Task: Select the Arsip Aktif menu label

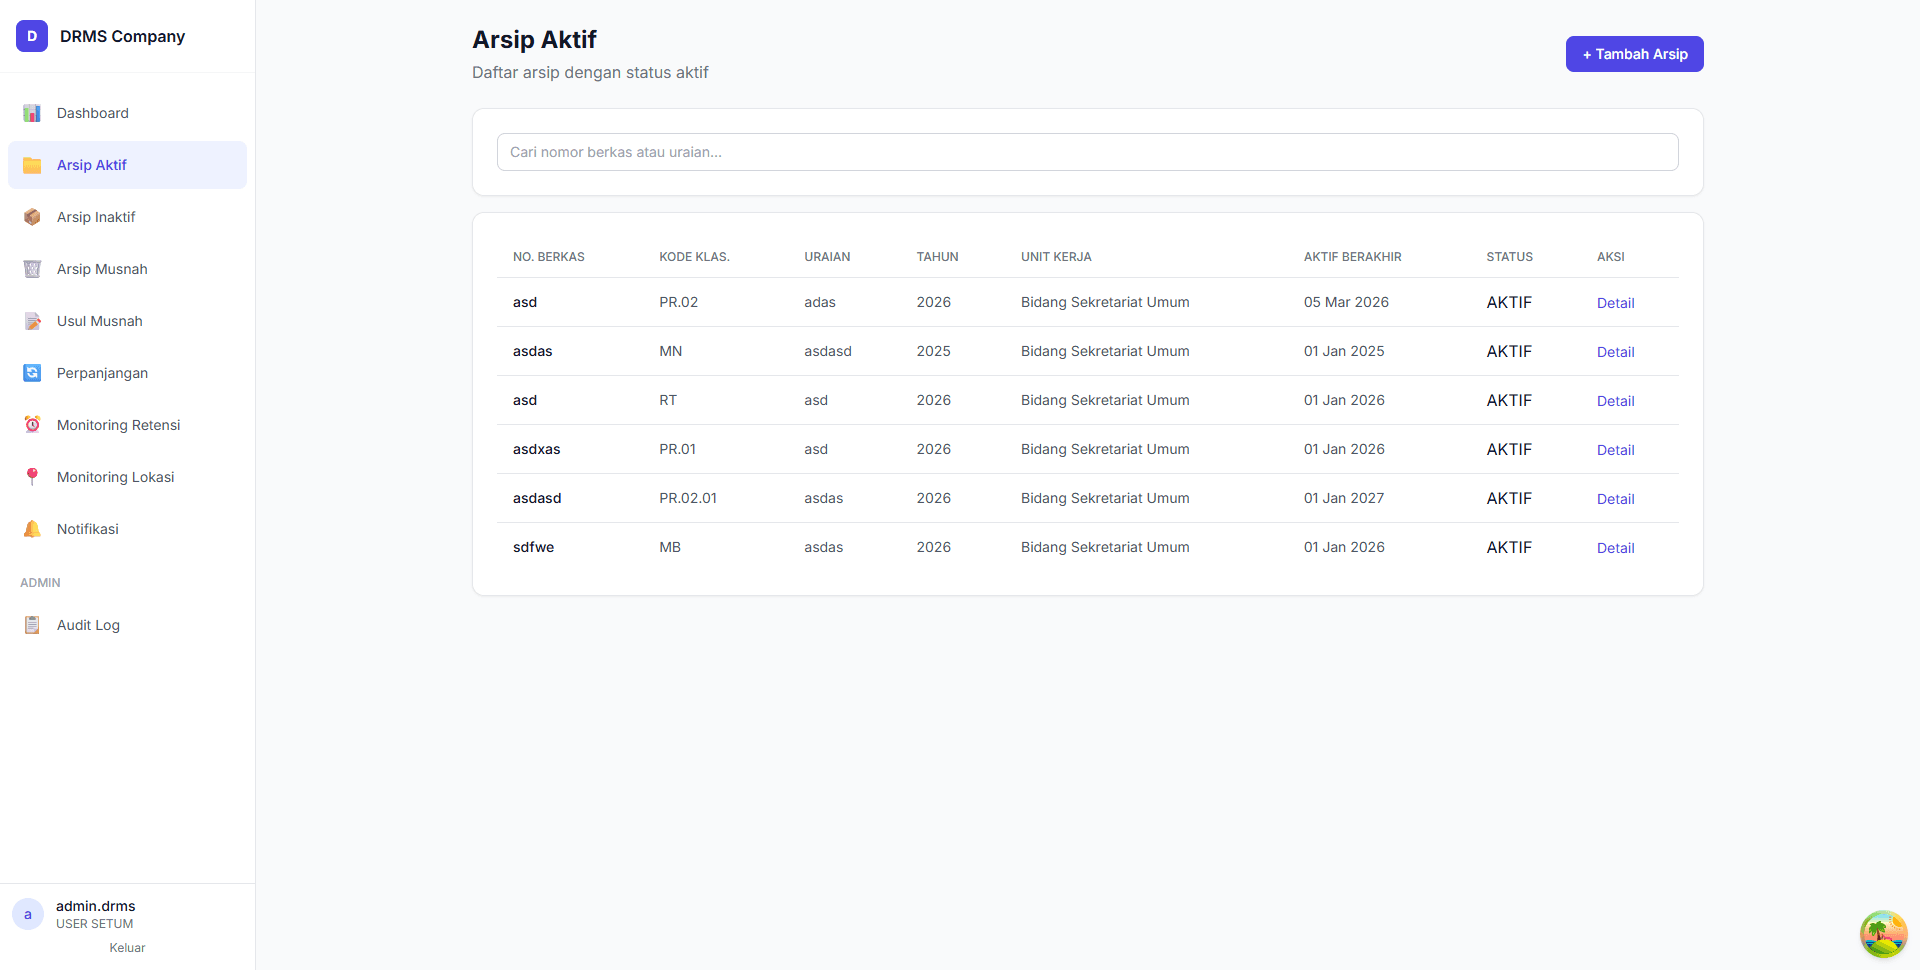Action: pos(92,165)
